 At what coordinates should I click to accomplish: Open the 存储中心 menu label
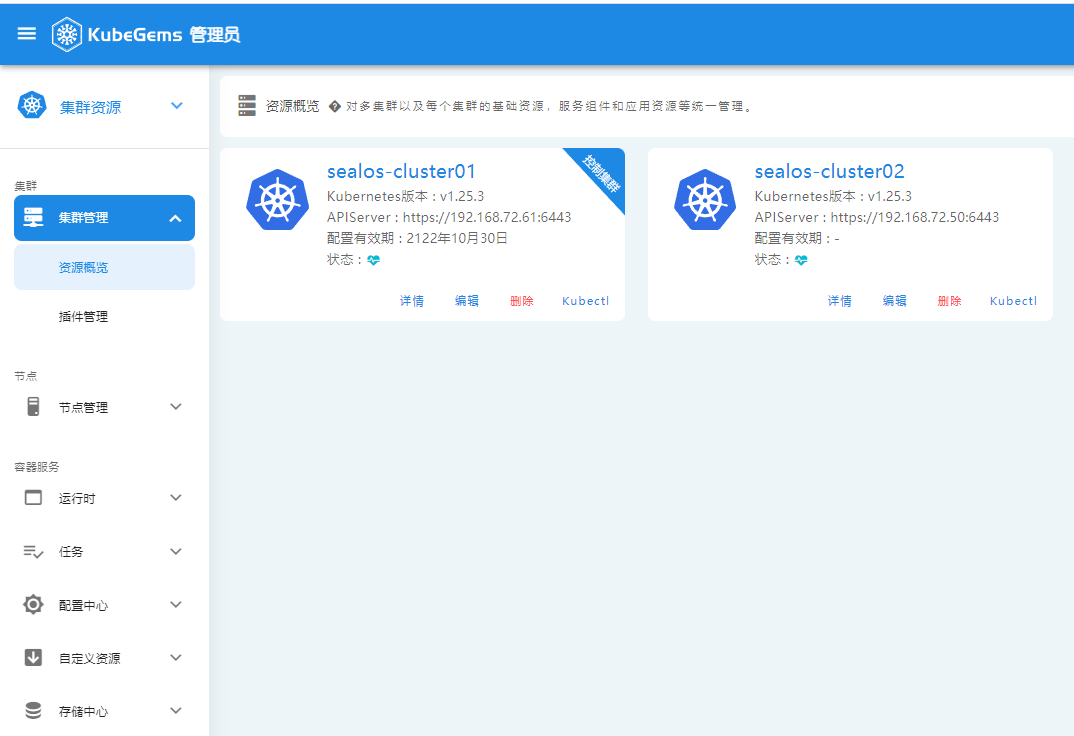click(84, 711)
